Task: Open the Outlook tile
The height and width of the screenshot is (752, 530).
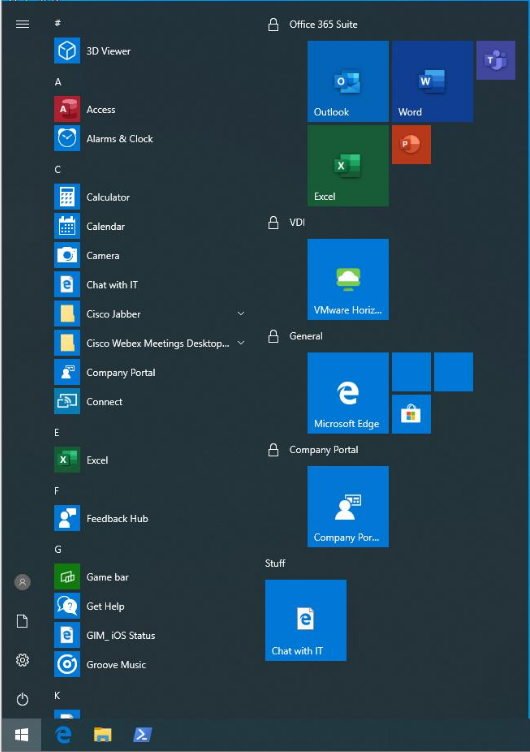Action: click(x=348, y=81)
